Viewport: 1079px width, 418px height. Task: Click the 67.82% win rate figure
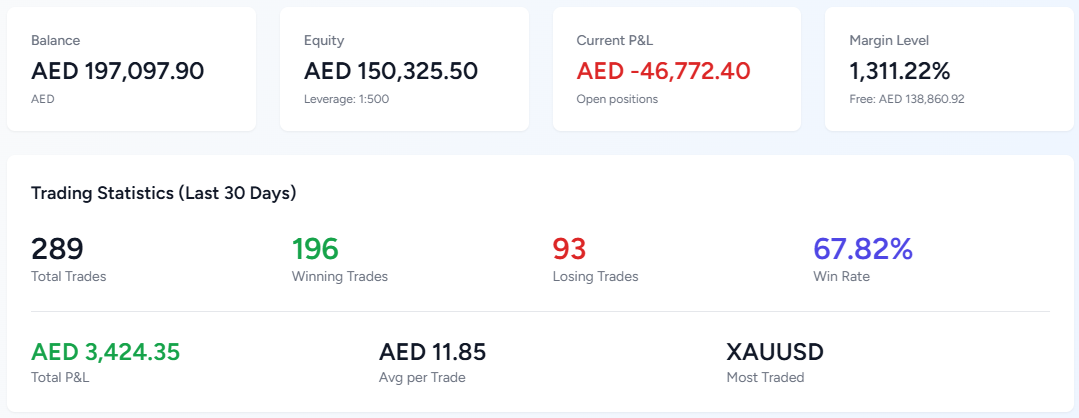pos(863,249)
